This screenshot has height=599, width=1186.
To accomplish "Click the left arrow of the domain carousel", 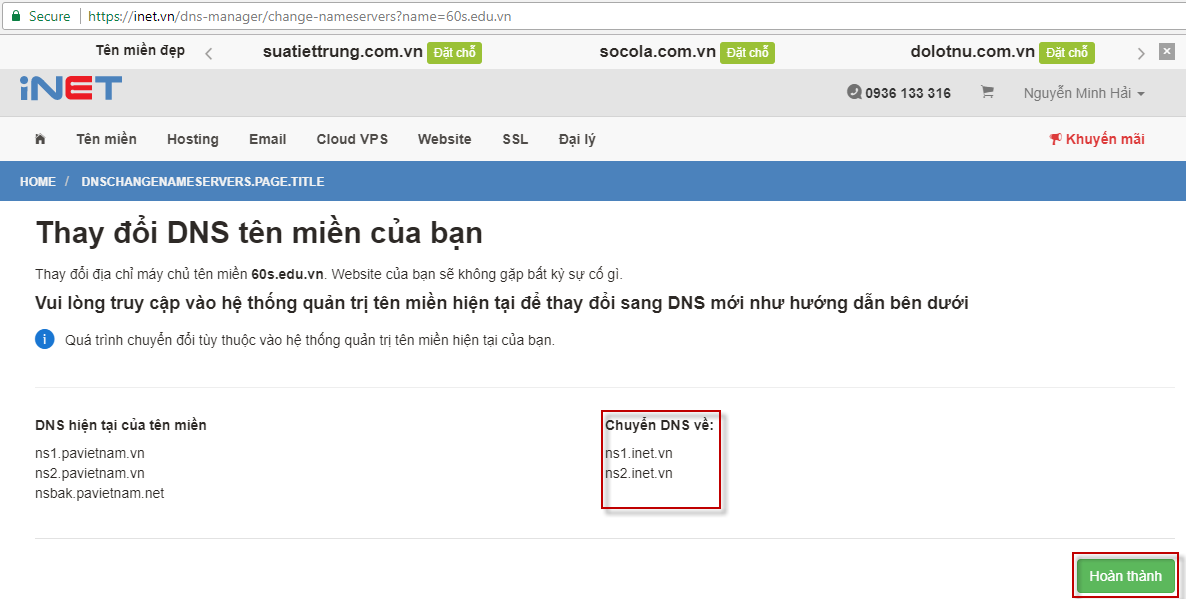I will tap(207, 50).
